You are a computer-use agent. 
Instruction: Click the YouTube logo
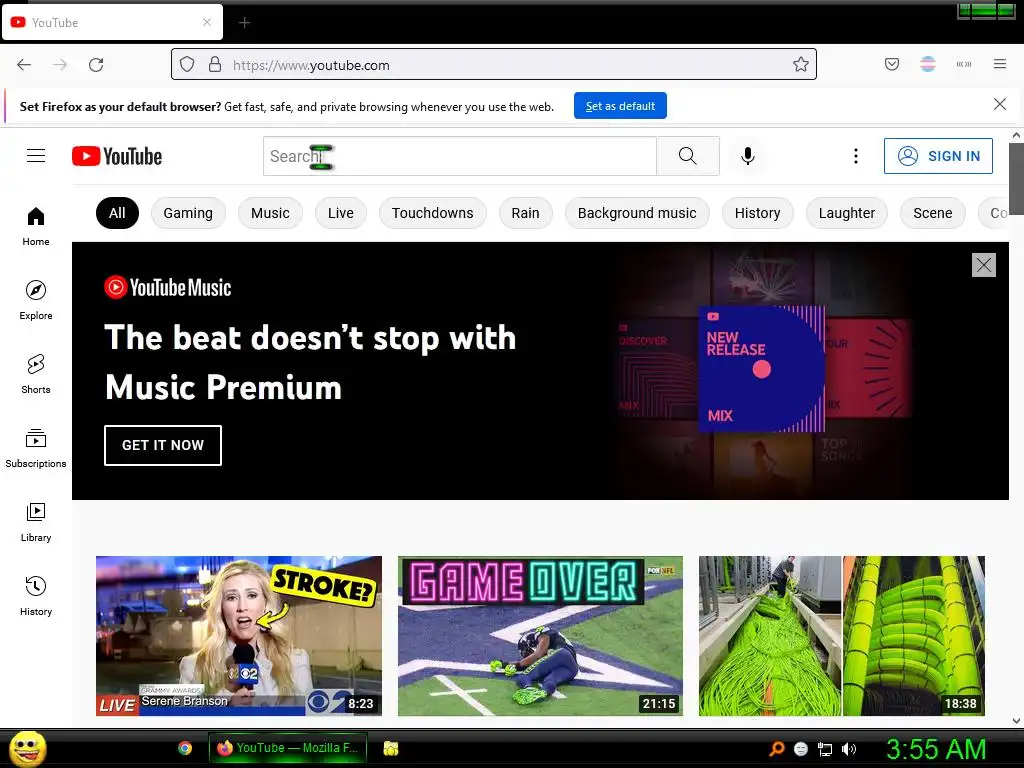[x=117, y=156]
